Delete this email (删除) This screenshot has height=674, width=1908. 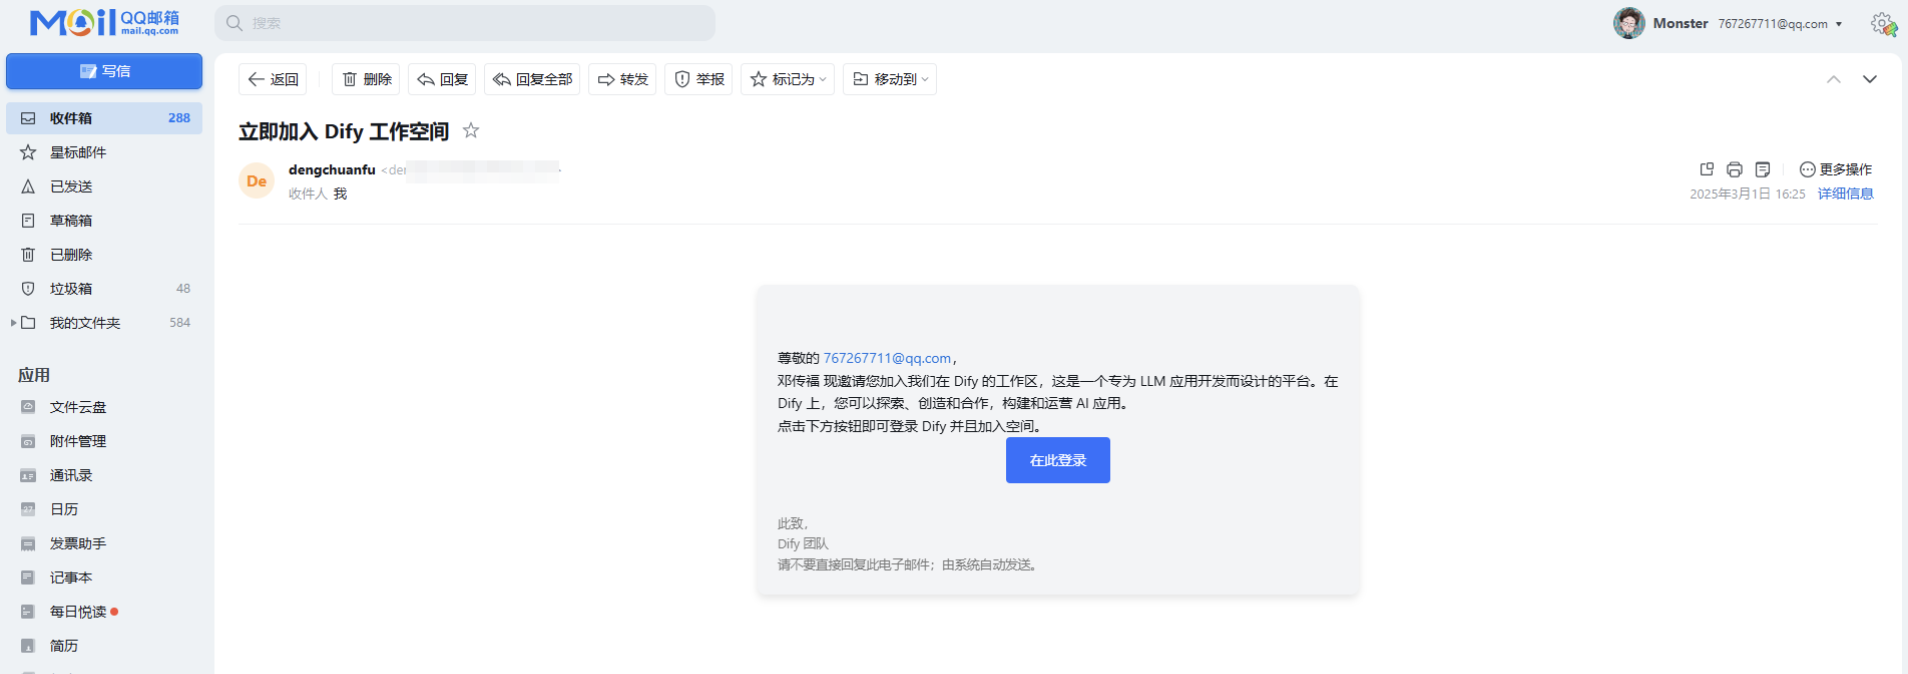point(366,79)
